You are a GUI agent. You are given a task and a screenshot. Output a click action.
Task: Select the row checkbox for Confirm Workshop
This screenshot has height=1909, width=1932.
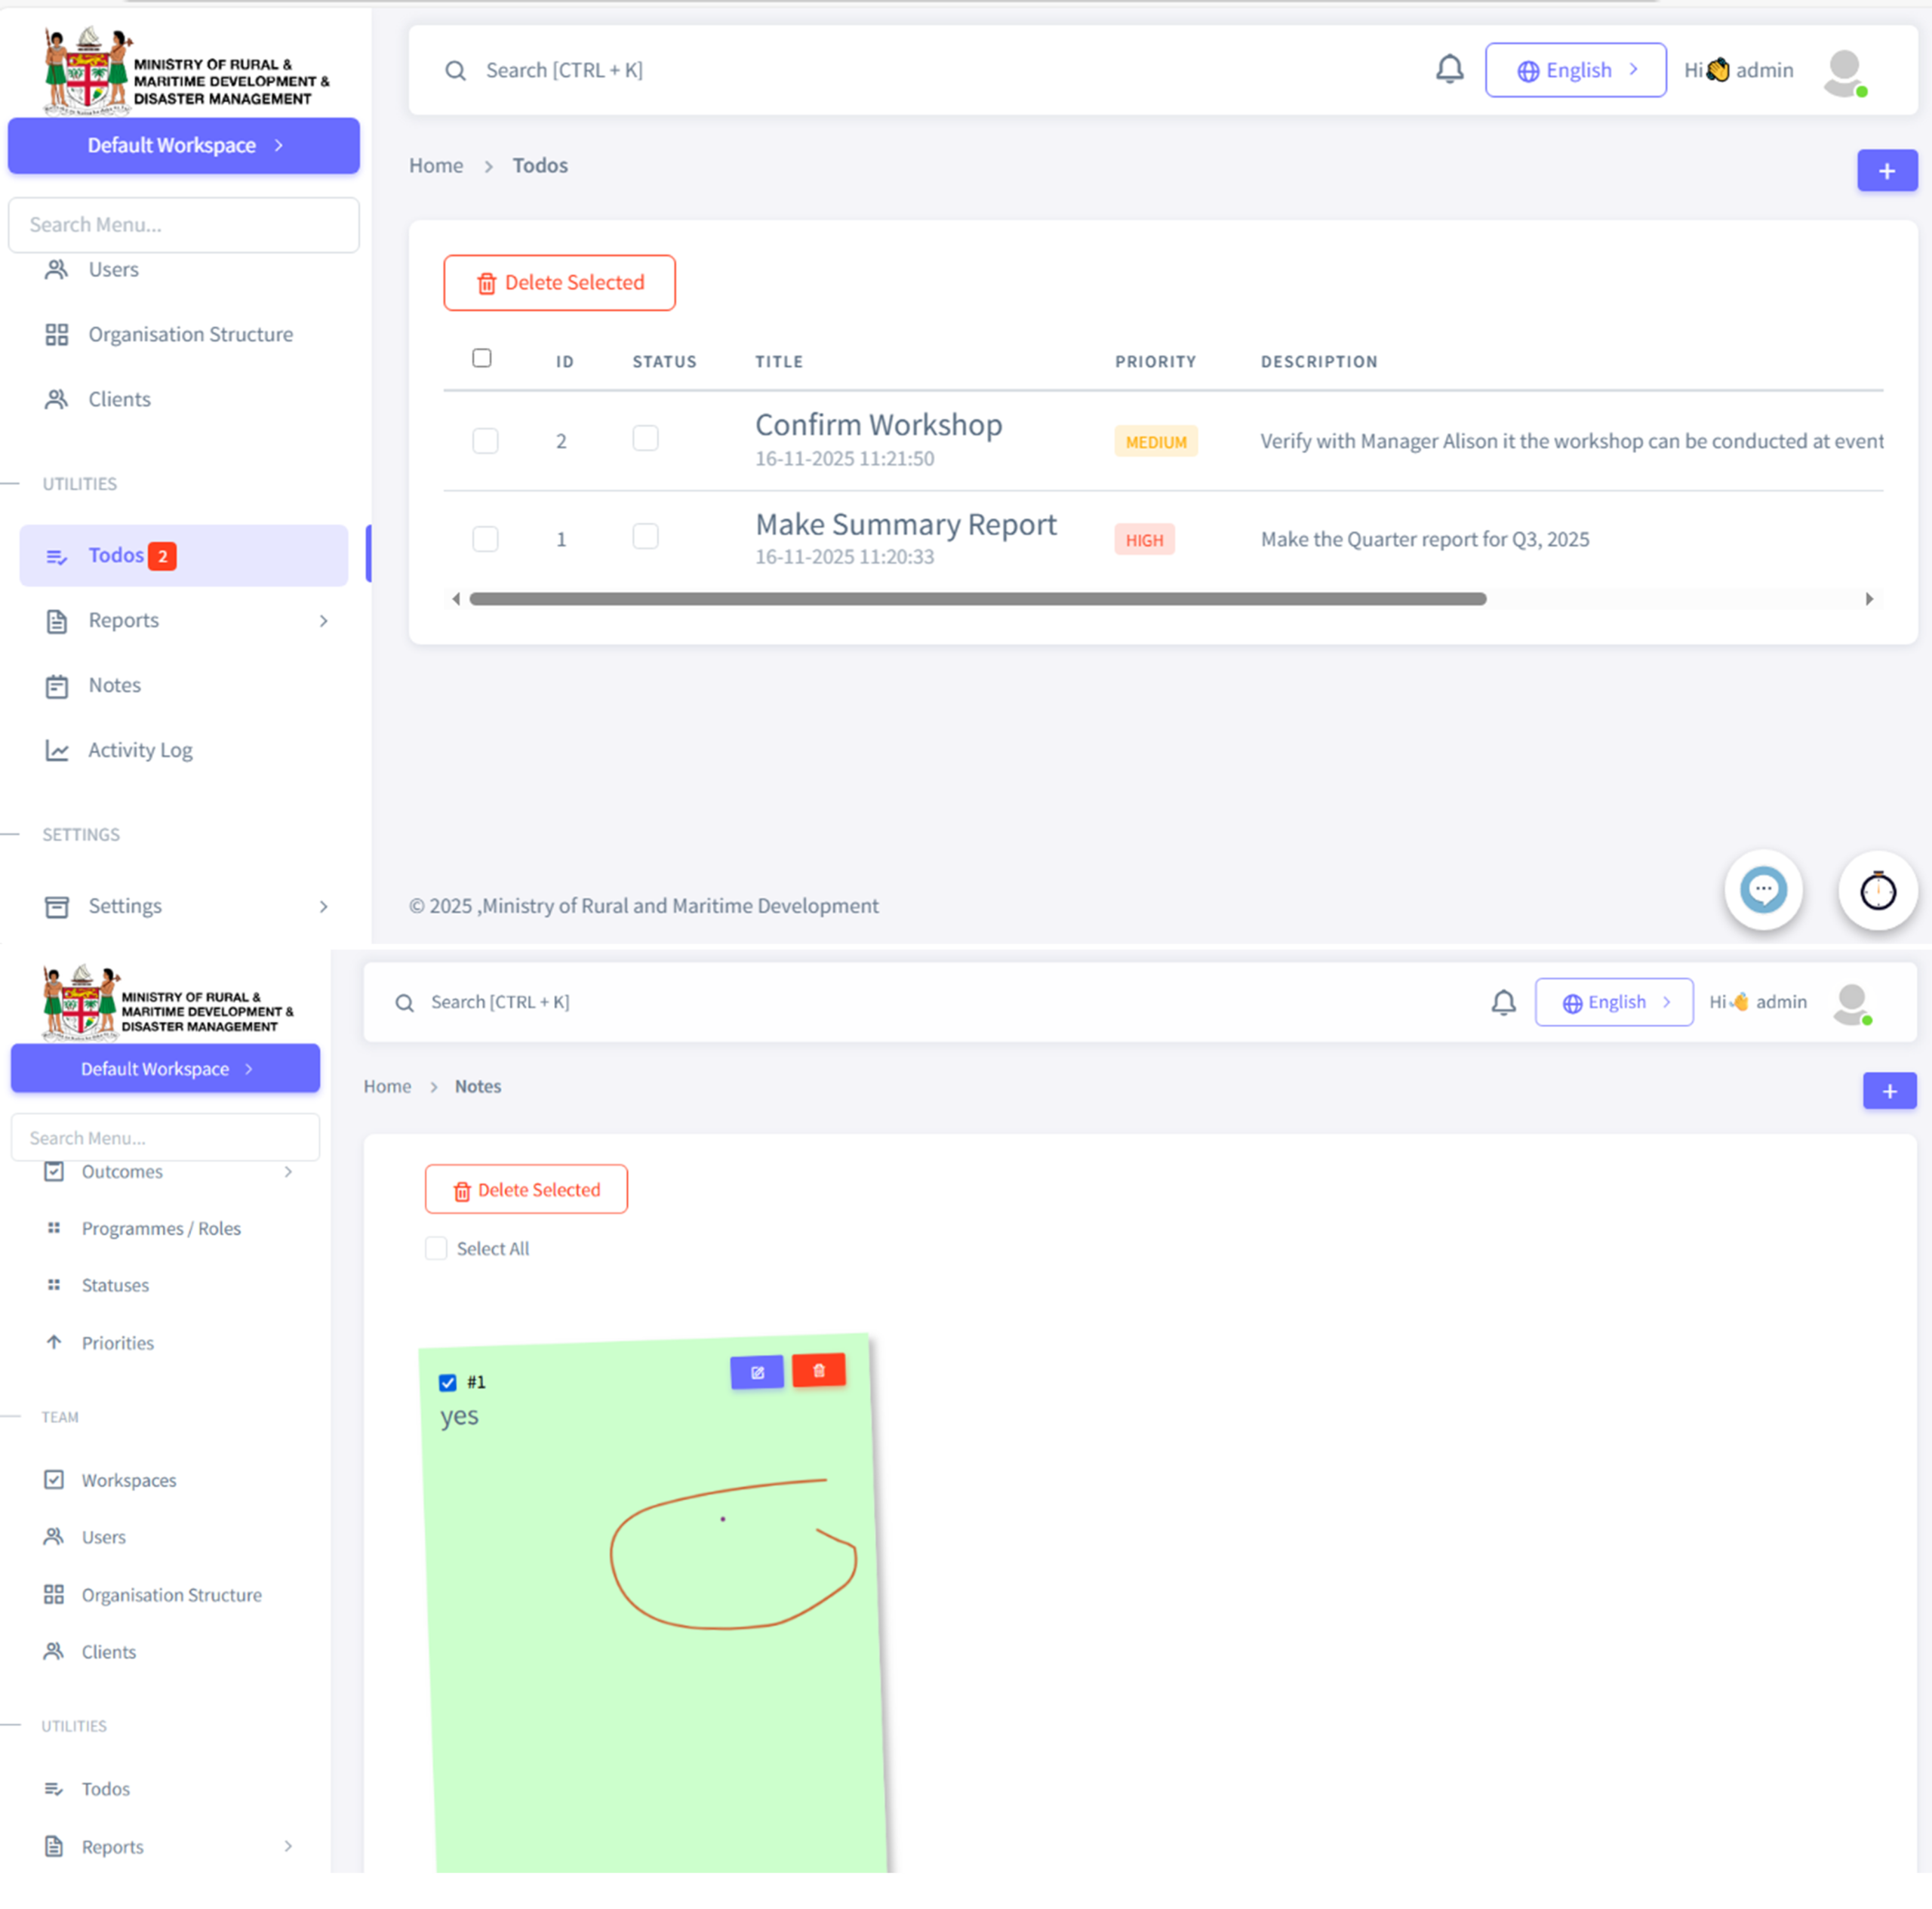coord(485,441)
